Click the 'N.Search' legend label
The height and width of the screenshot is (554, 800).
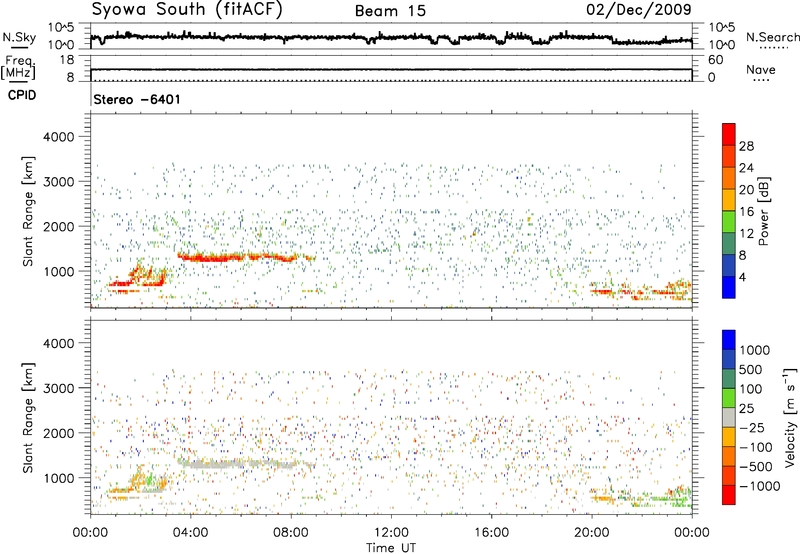[x=772, y=37]
